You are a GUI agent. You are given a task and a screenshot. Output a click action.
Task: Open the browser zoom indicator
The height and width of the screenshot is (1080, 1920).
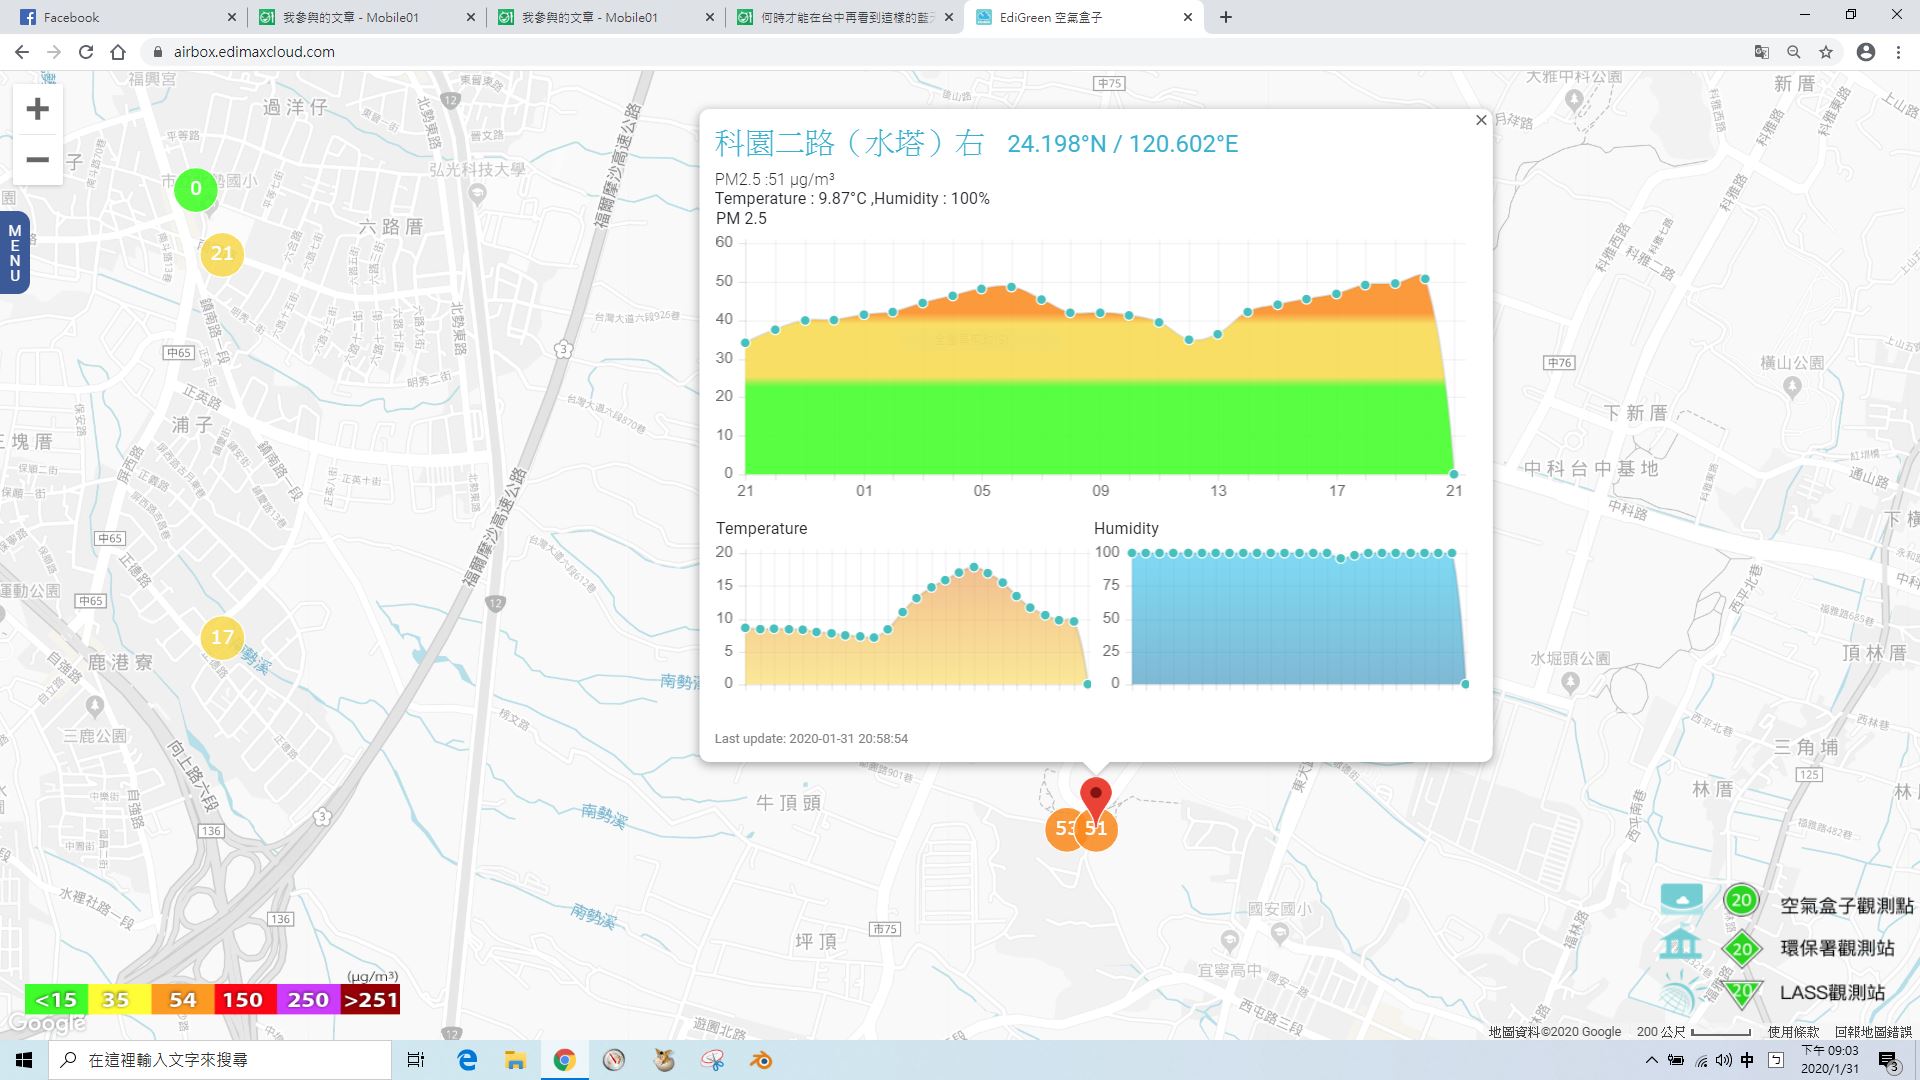tap(1794, 52)
